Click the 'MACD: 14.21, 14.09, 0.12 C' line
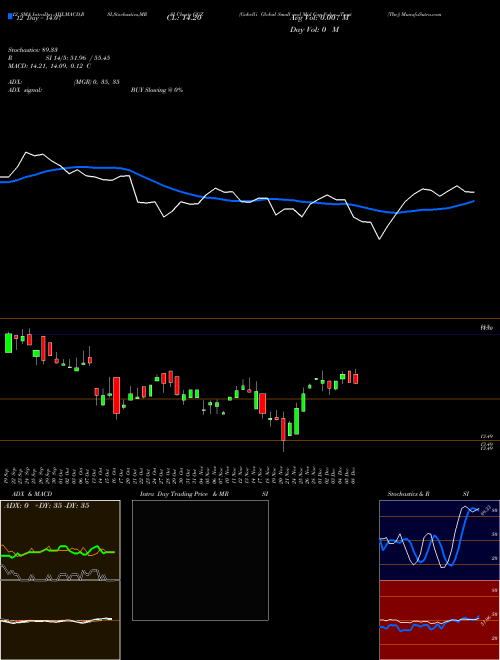Screen dimensions: 500x660 (49, 66)
